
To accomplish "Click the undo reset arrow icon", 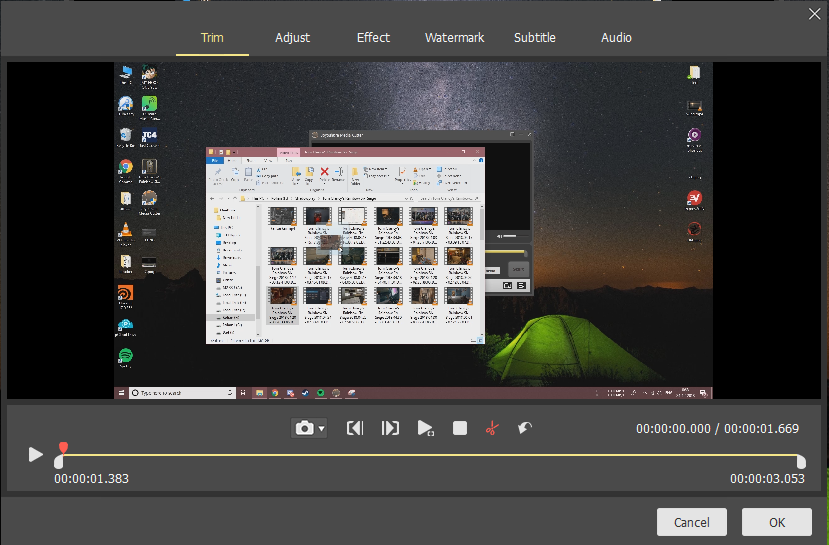I will point(524,428).
